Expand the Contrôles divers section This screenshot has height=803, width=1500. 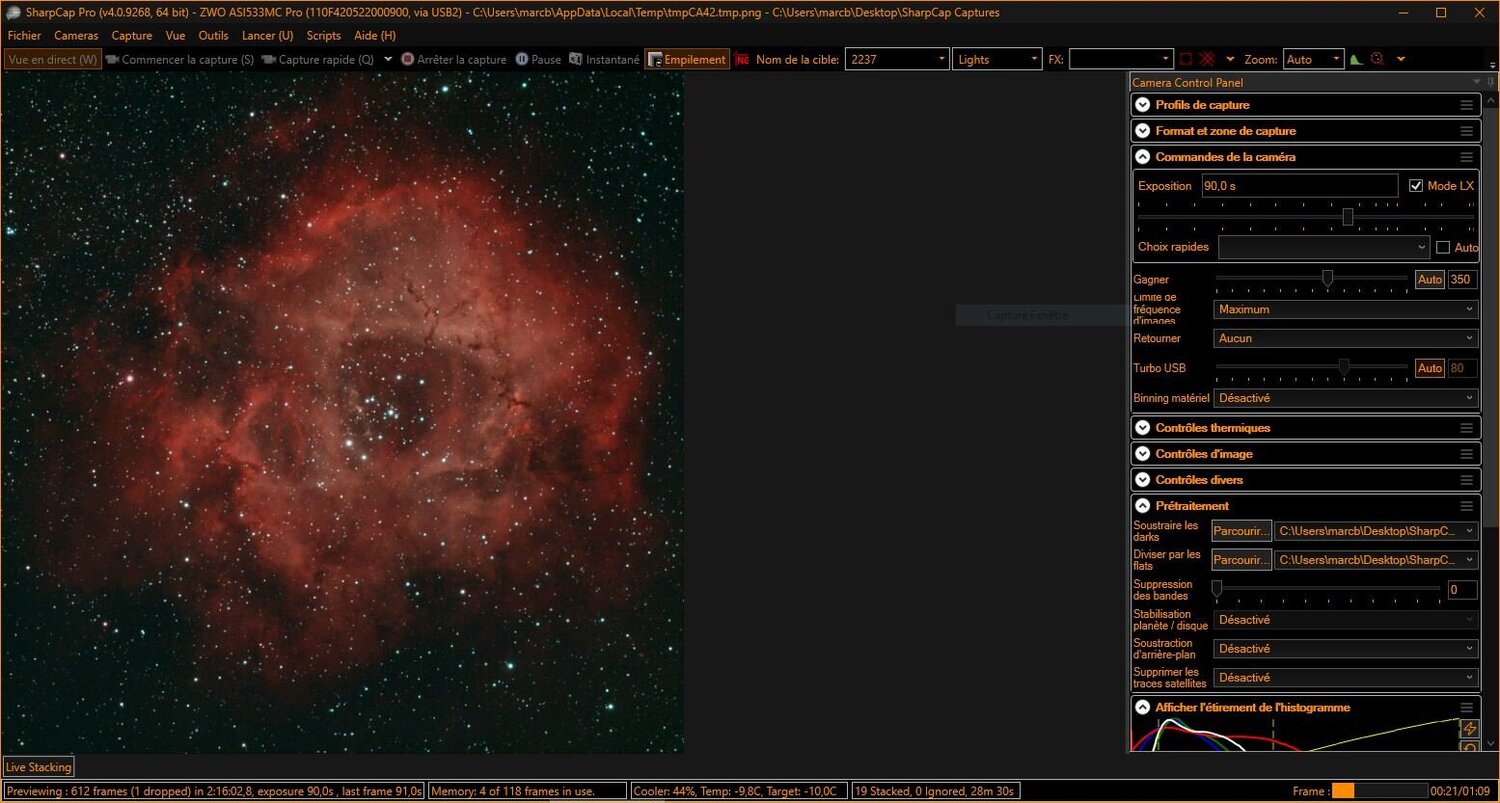pos(1143,480)
